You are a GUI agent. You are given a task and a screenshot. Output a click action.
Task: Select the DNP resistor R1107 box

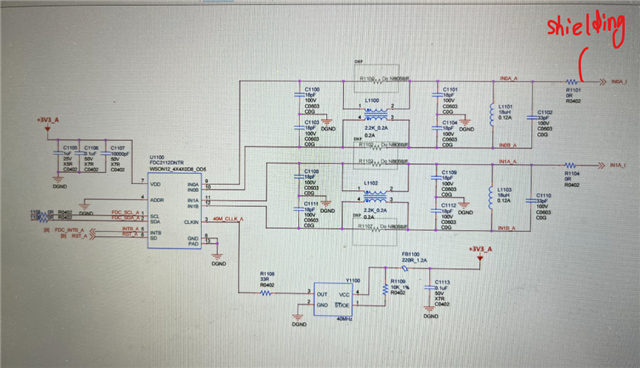pos(374,231)
